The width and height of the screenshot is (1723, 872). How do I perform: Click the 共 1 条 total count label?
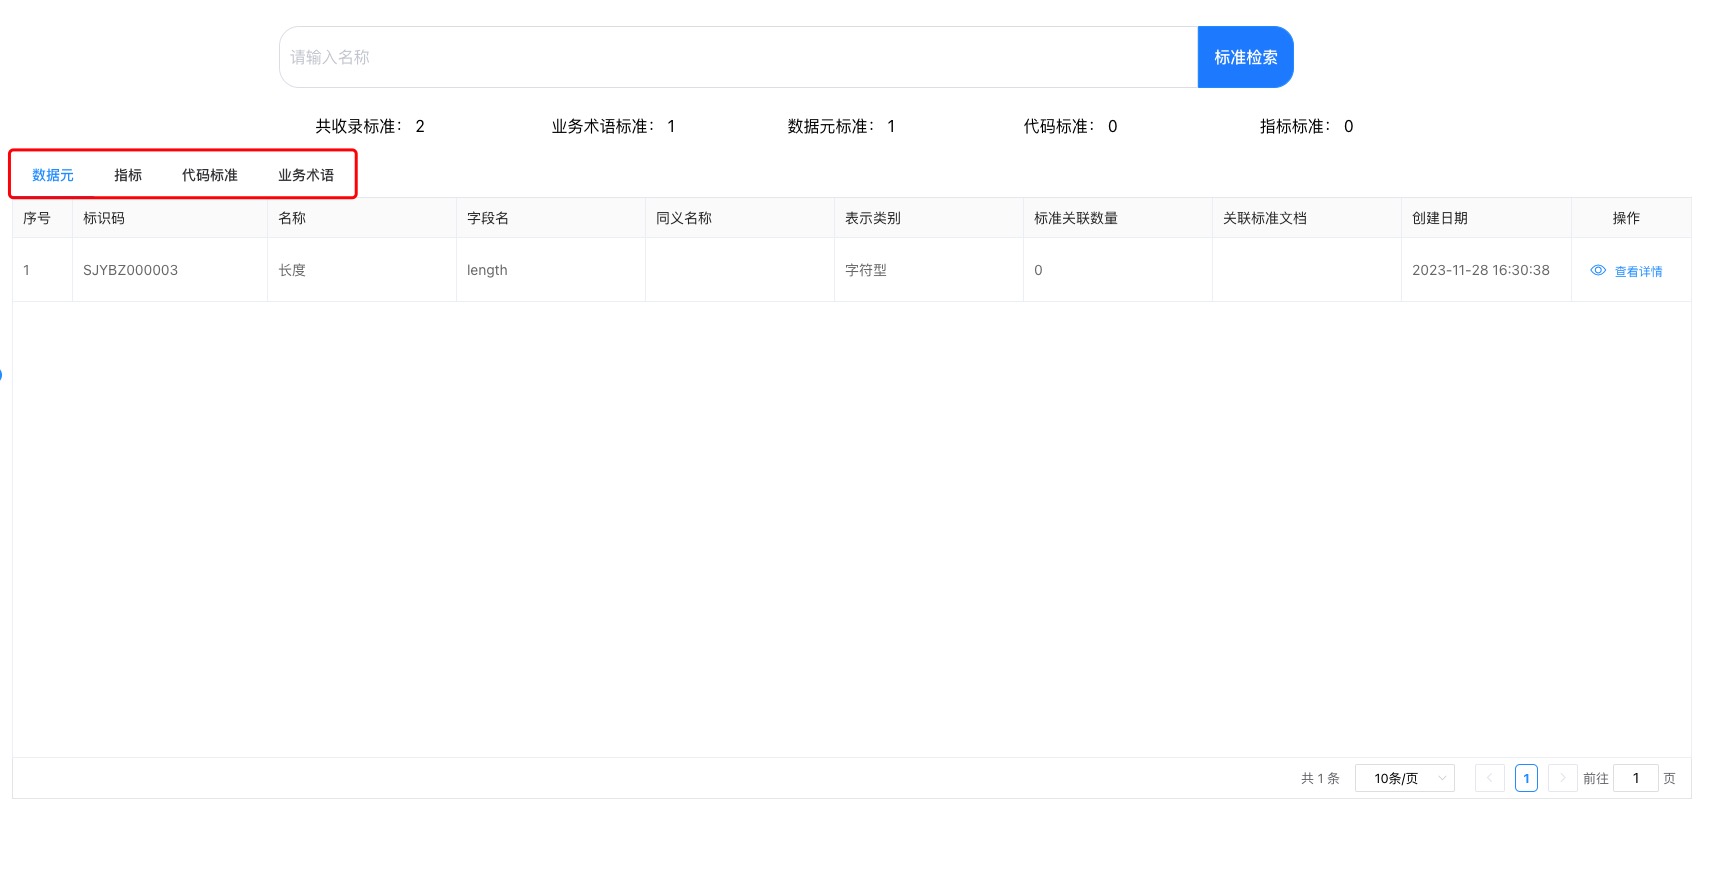1320,778
